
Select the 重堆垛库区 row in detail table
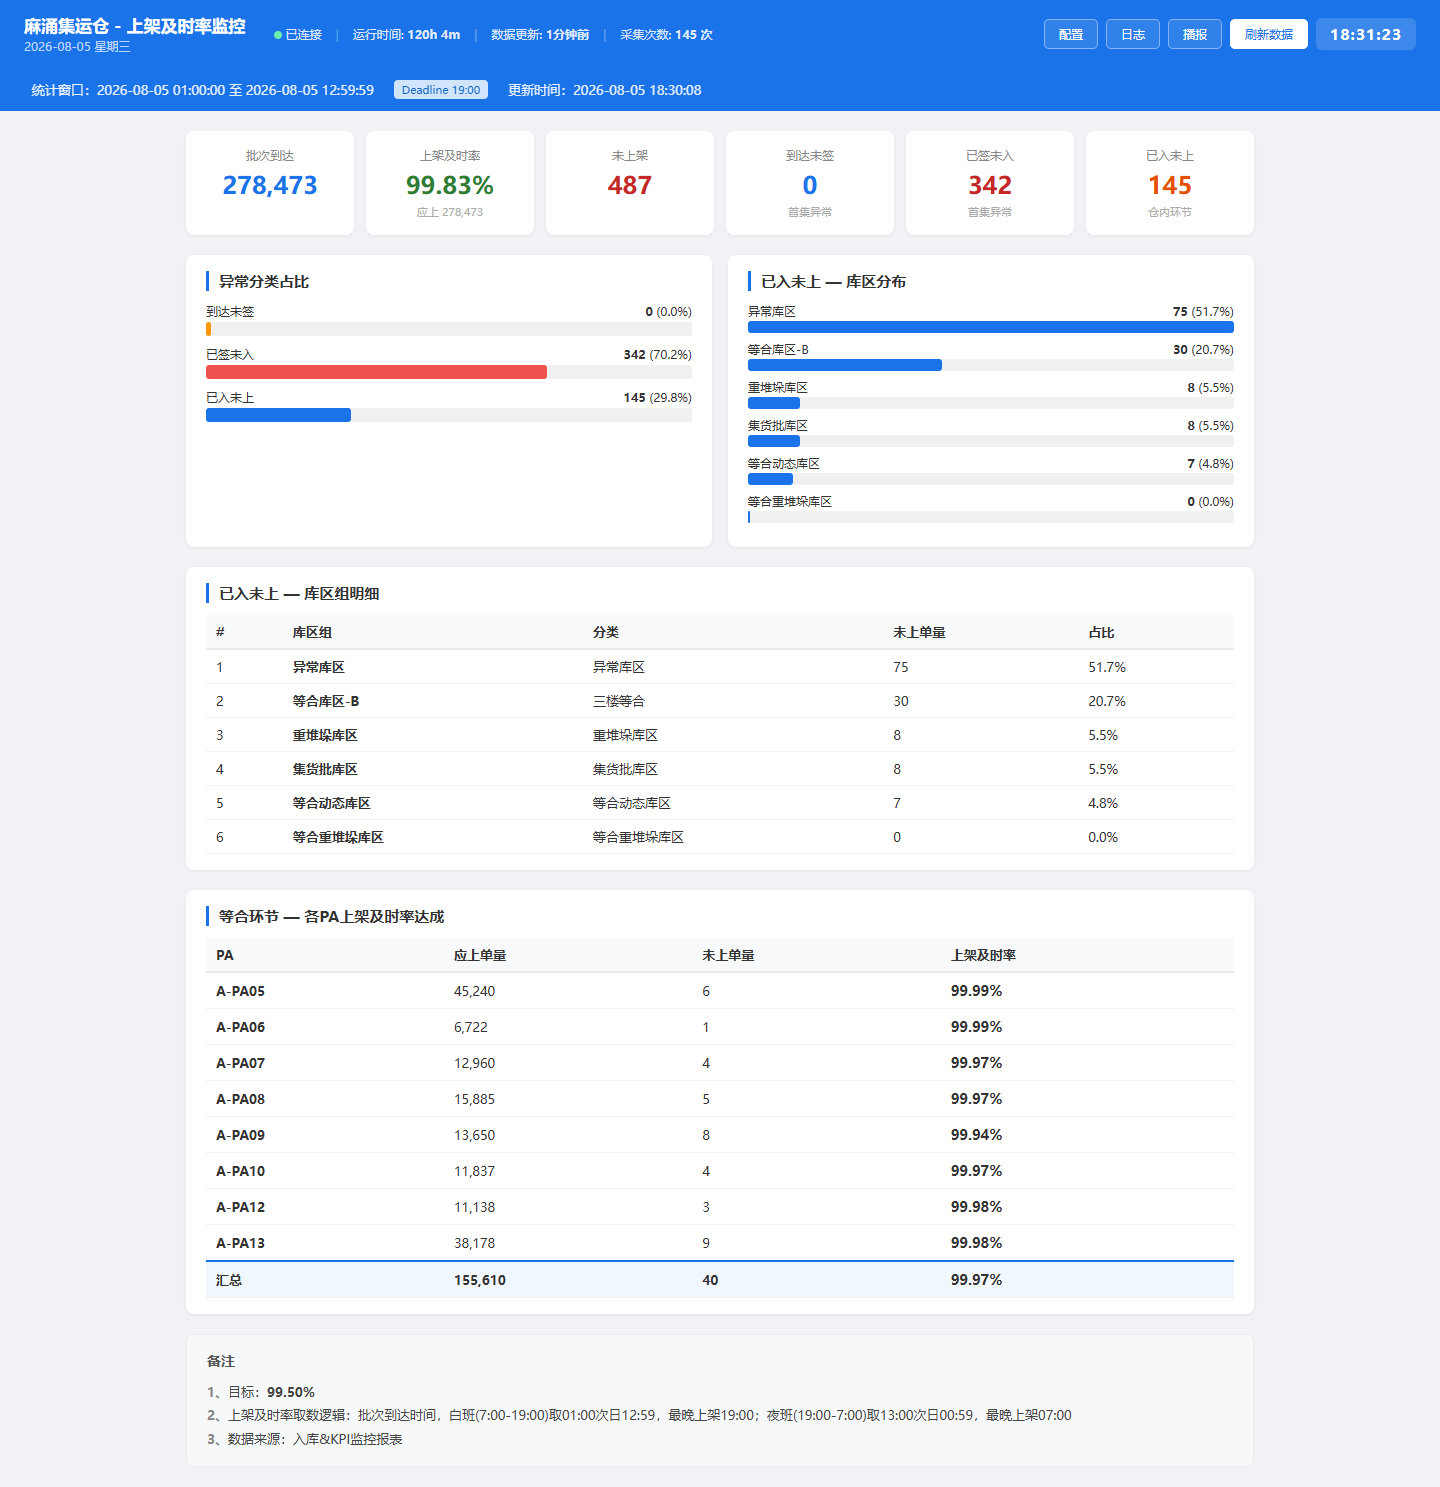point(720,735)
